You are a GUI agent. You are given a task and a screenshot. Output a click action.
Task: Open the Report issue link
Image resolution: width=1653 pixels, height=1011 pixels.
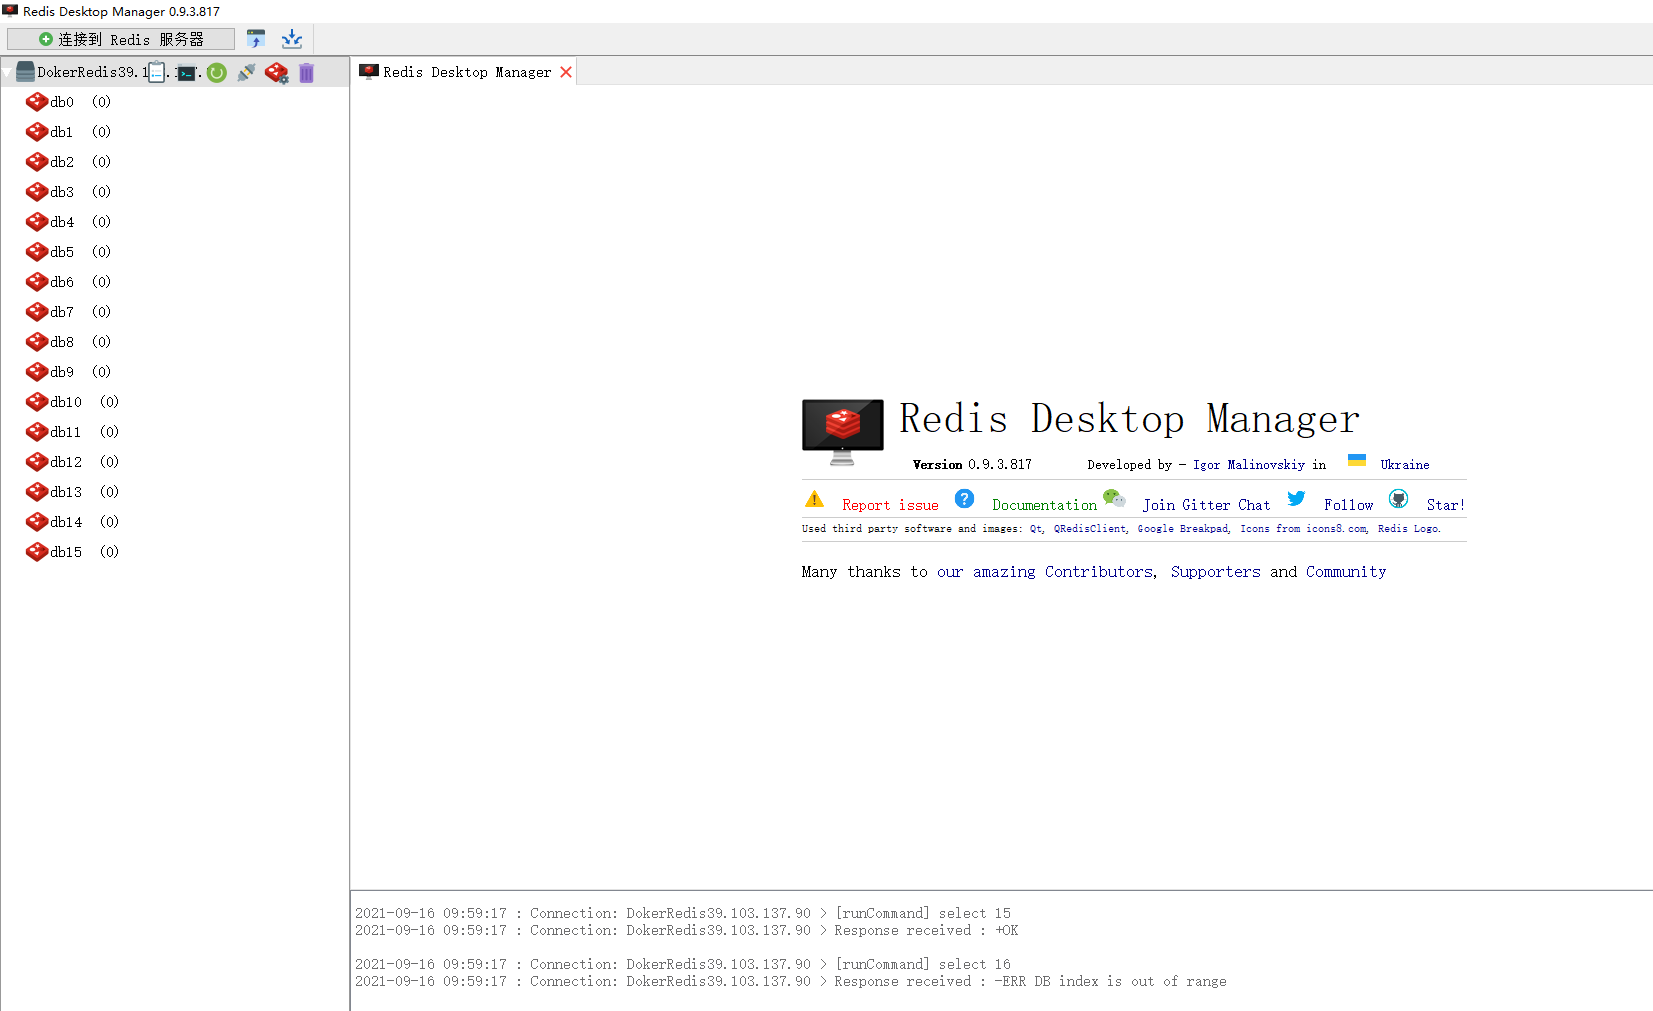890,506
